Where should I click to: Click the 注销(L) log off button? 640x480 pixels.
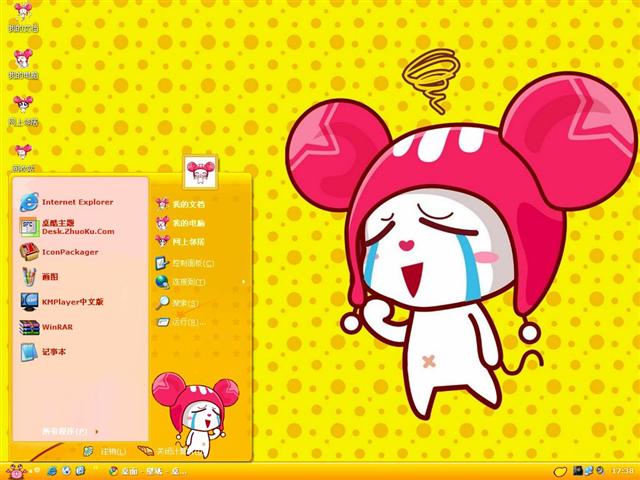pyautogui.click(x=105, y=451)
